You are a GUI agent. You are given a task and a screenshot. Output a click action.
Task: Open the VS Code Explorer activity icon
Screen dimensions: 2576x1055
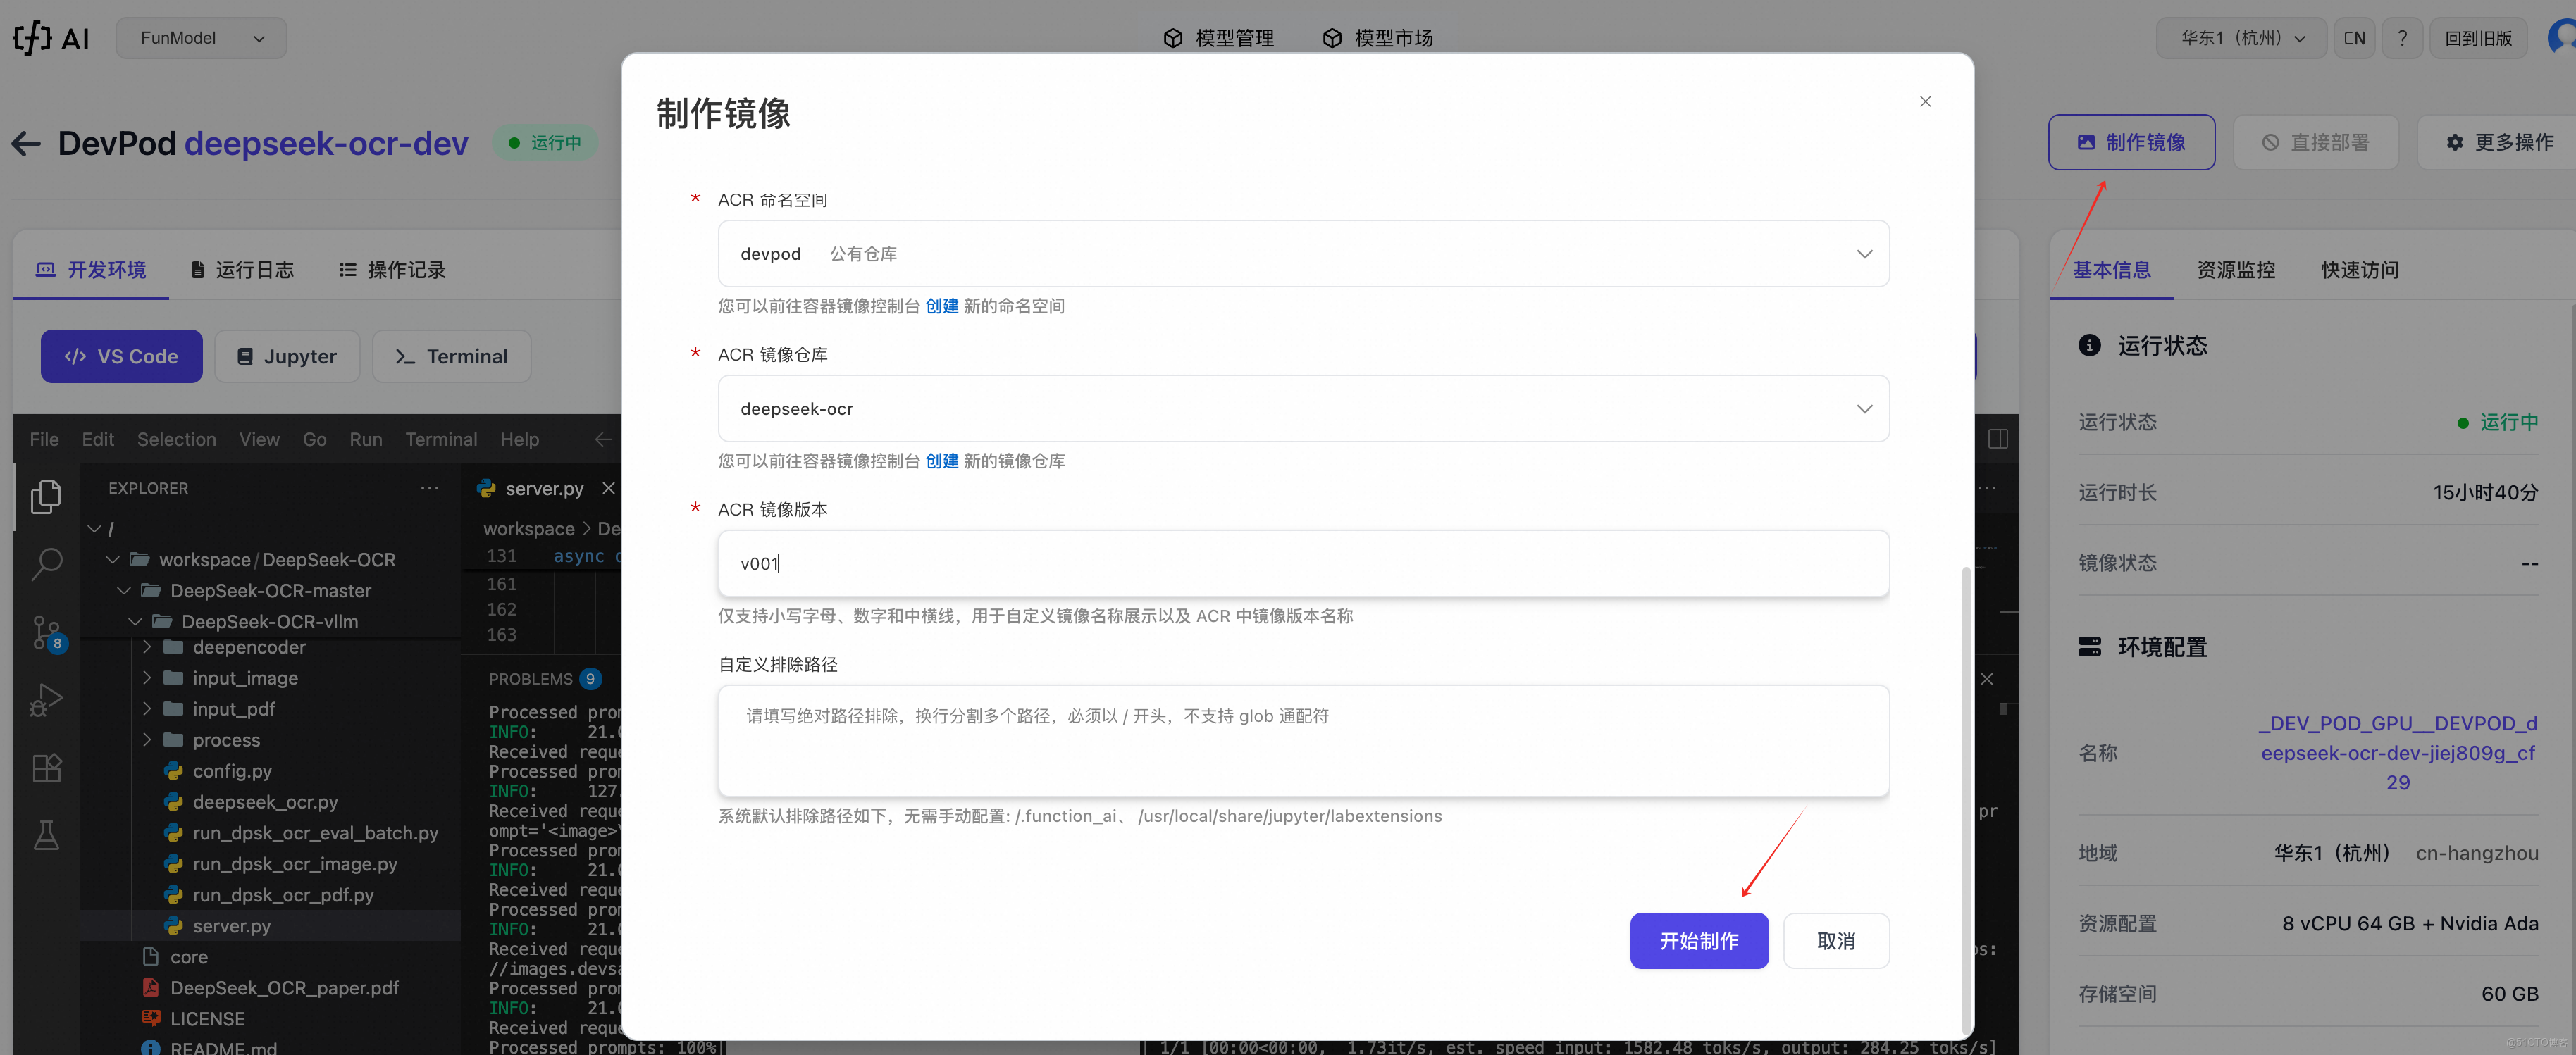[x=46, y=497]
